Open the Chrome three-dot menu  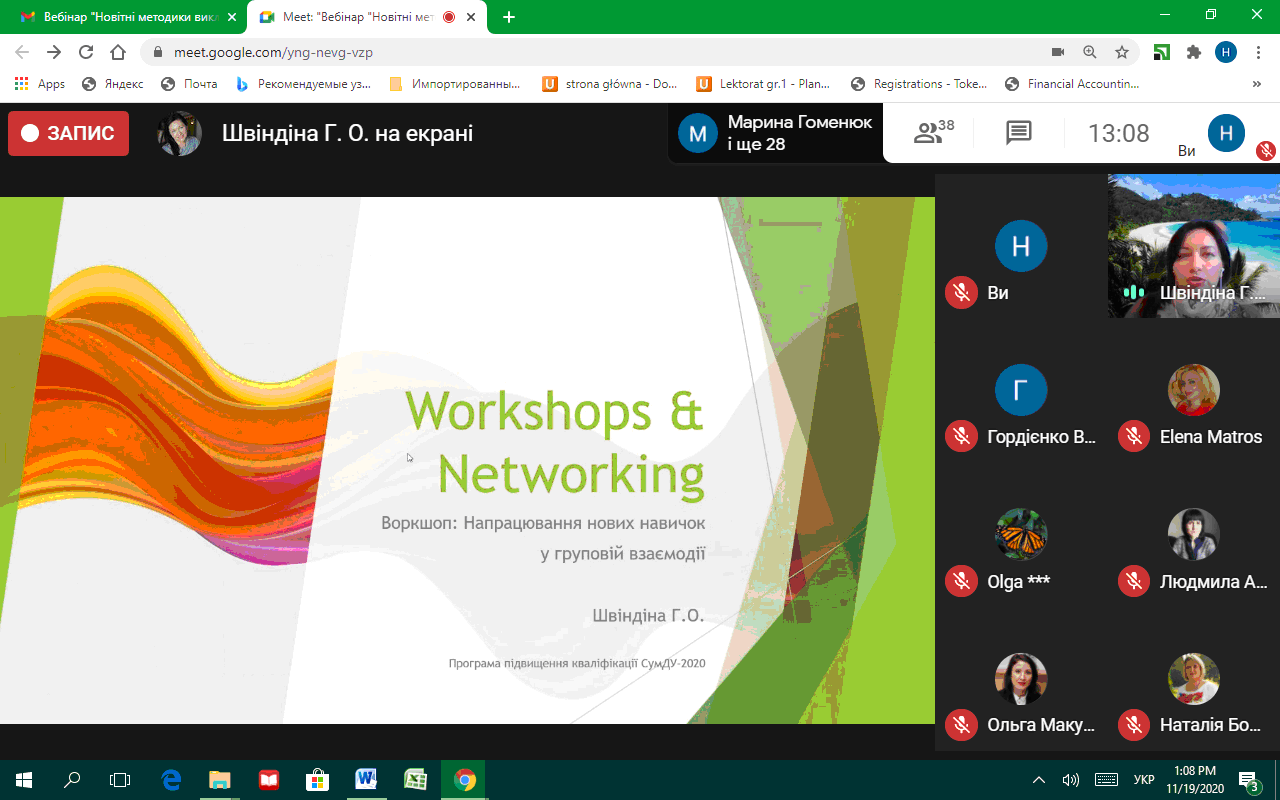click(1257, 52)
